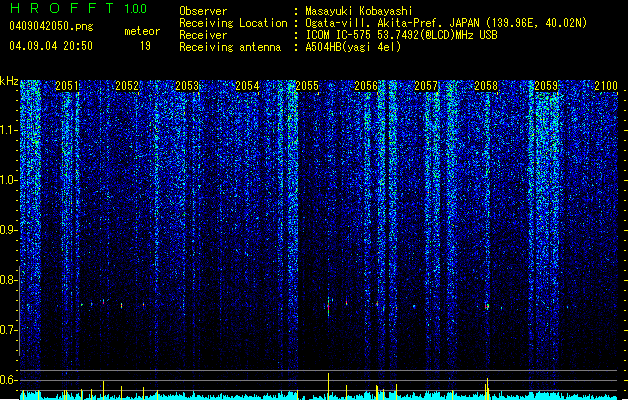
Task: Click the HROFFT program title
Action: 62,8
